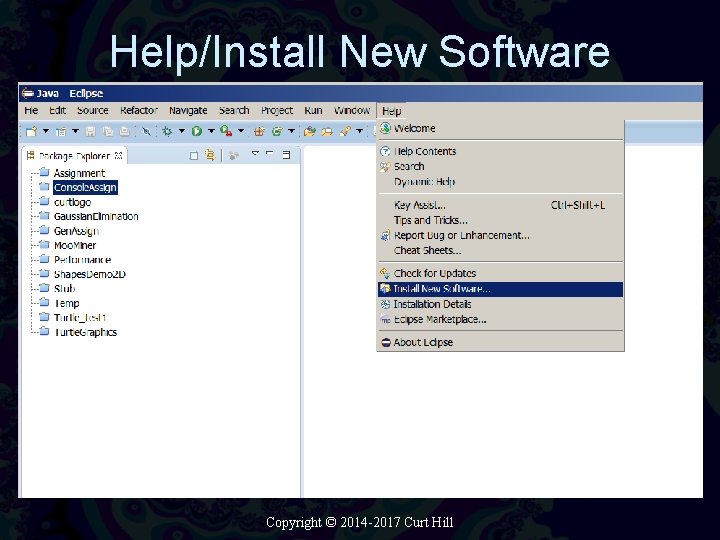The image size is (720, 540).
Task: Open the dropdown arrow beside the New icon
Action: (46, 131)
